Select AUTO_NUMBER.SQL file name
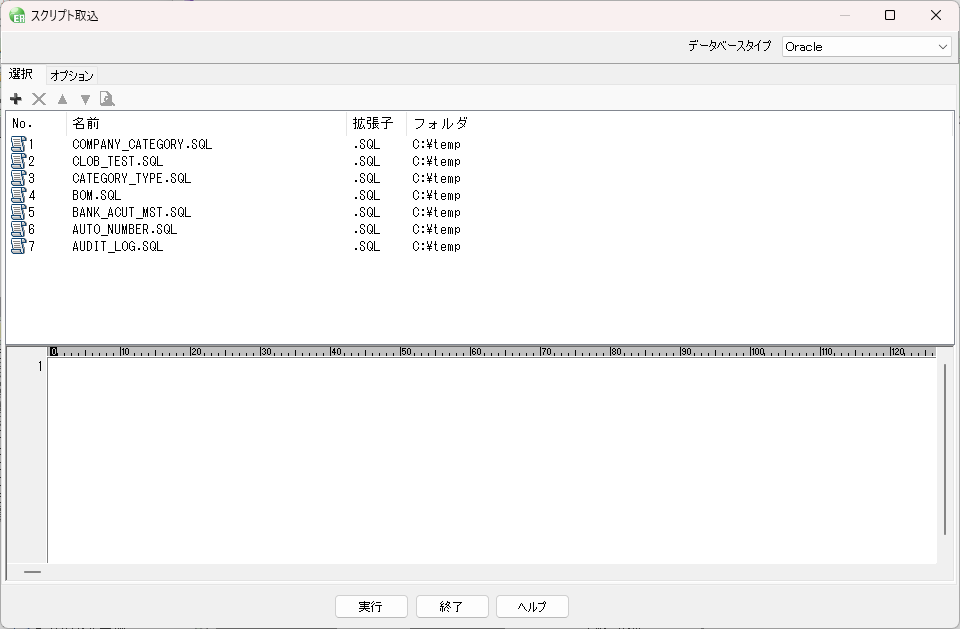This screenshot has height=629, width=960. (124, 229)
